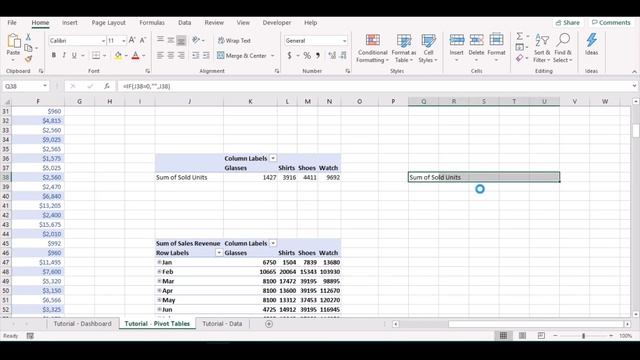640x360 pixels.
Task: Click the Insert Function fx icon
Action: point(107,86)
